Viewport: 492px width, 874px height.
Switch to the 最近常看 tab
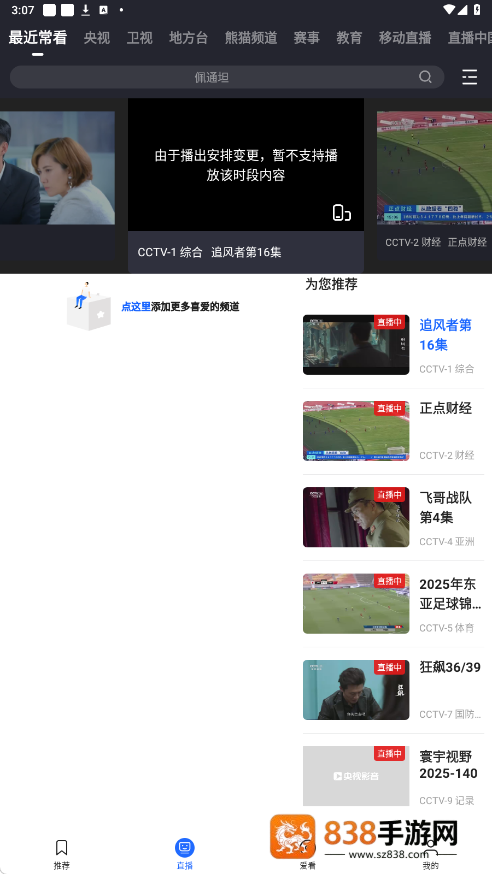[x=38, y=38]
